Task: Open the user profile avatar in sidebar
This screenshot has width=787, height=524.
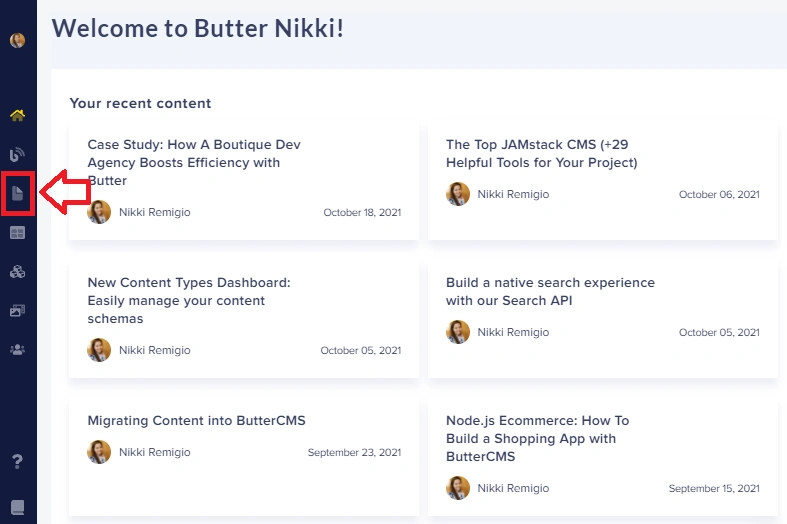Action: click(18, 40)
